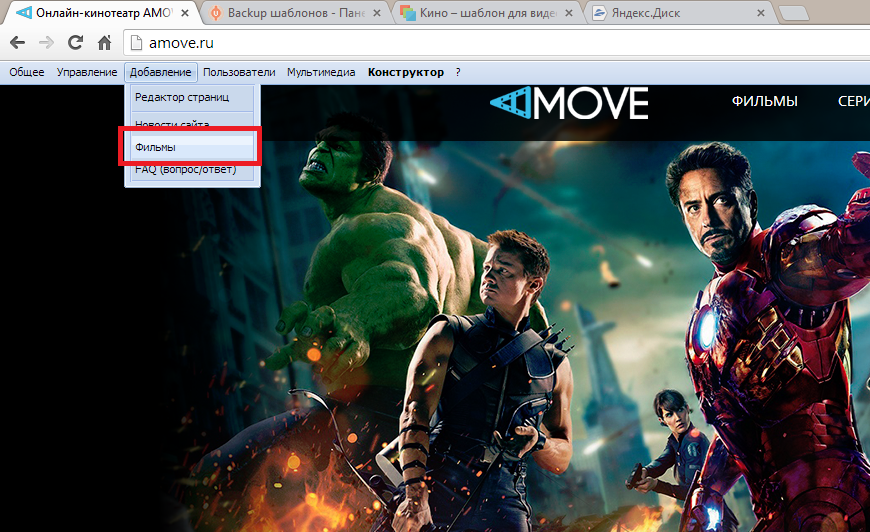Close the Кино – шаблон tab

(x=569, y=13)
